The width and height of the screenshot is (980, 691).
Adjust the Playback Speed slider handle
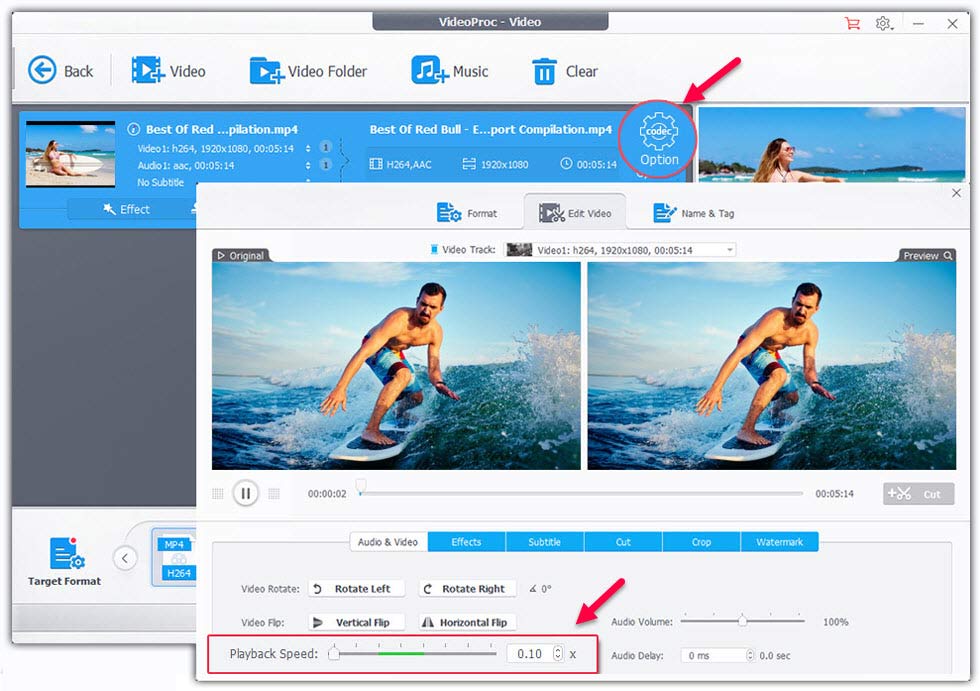(334, 654)
